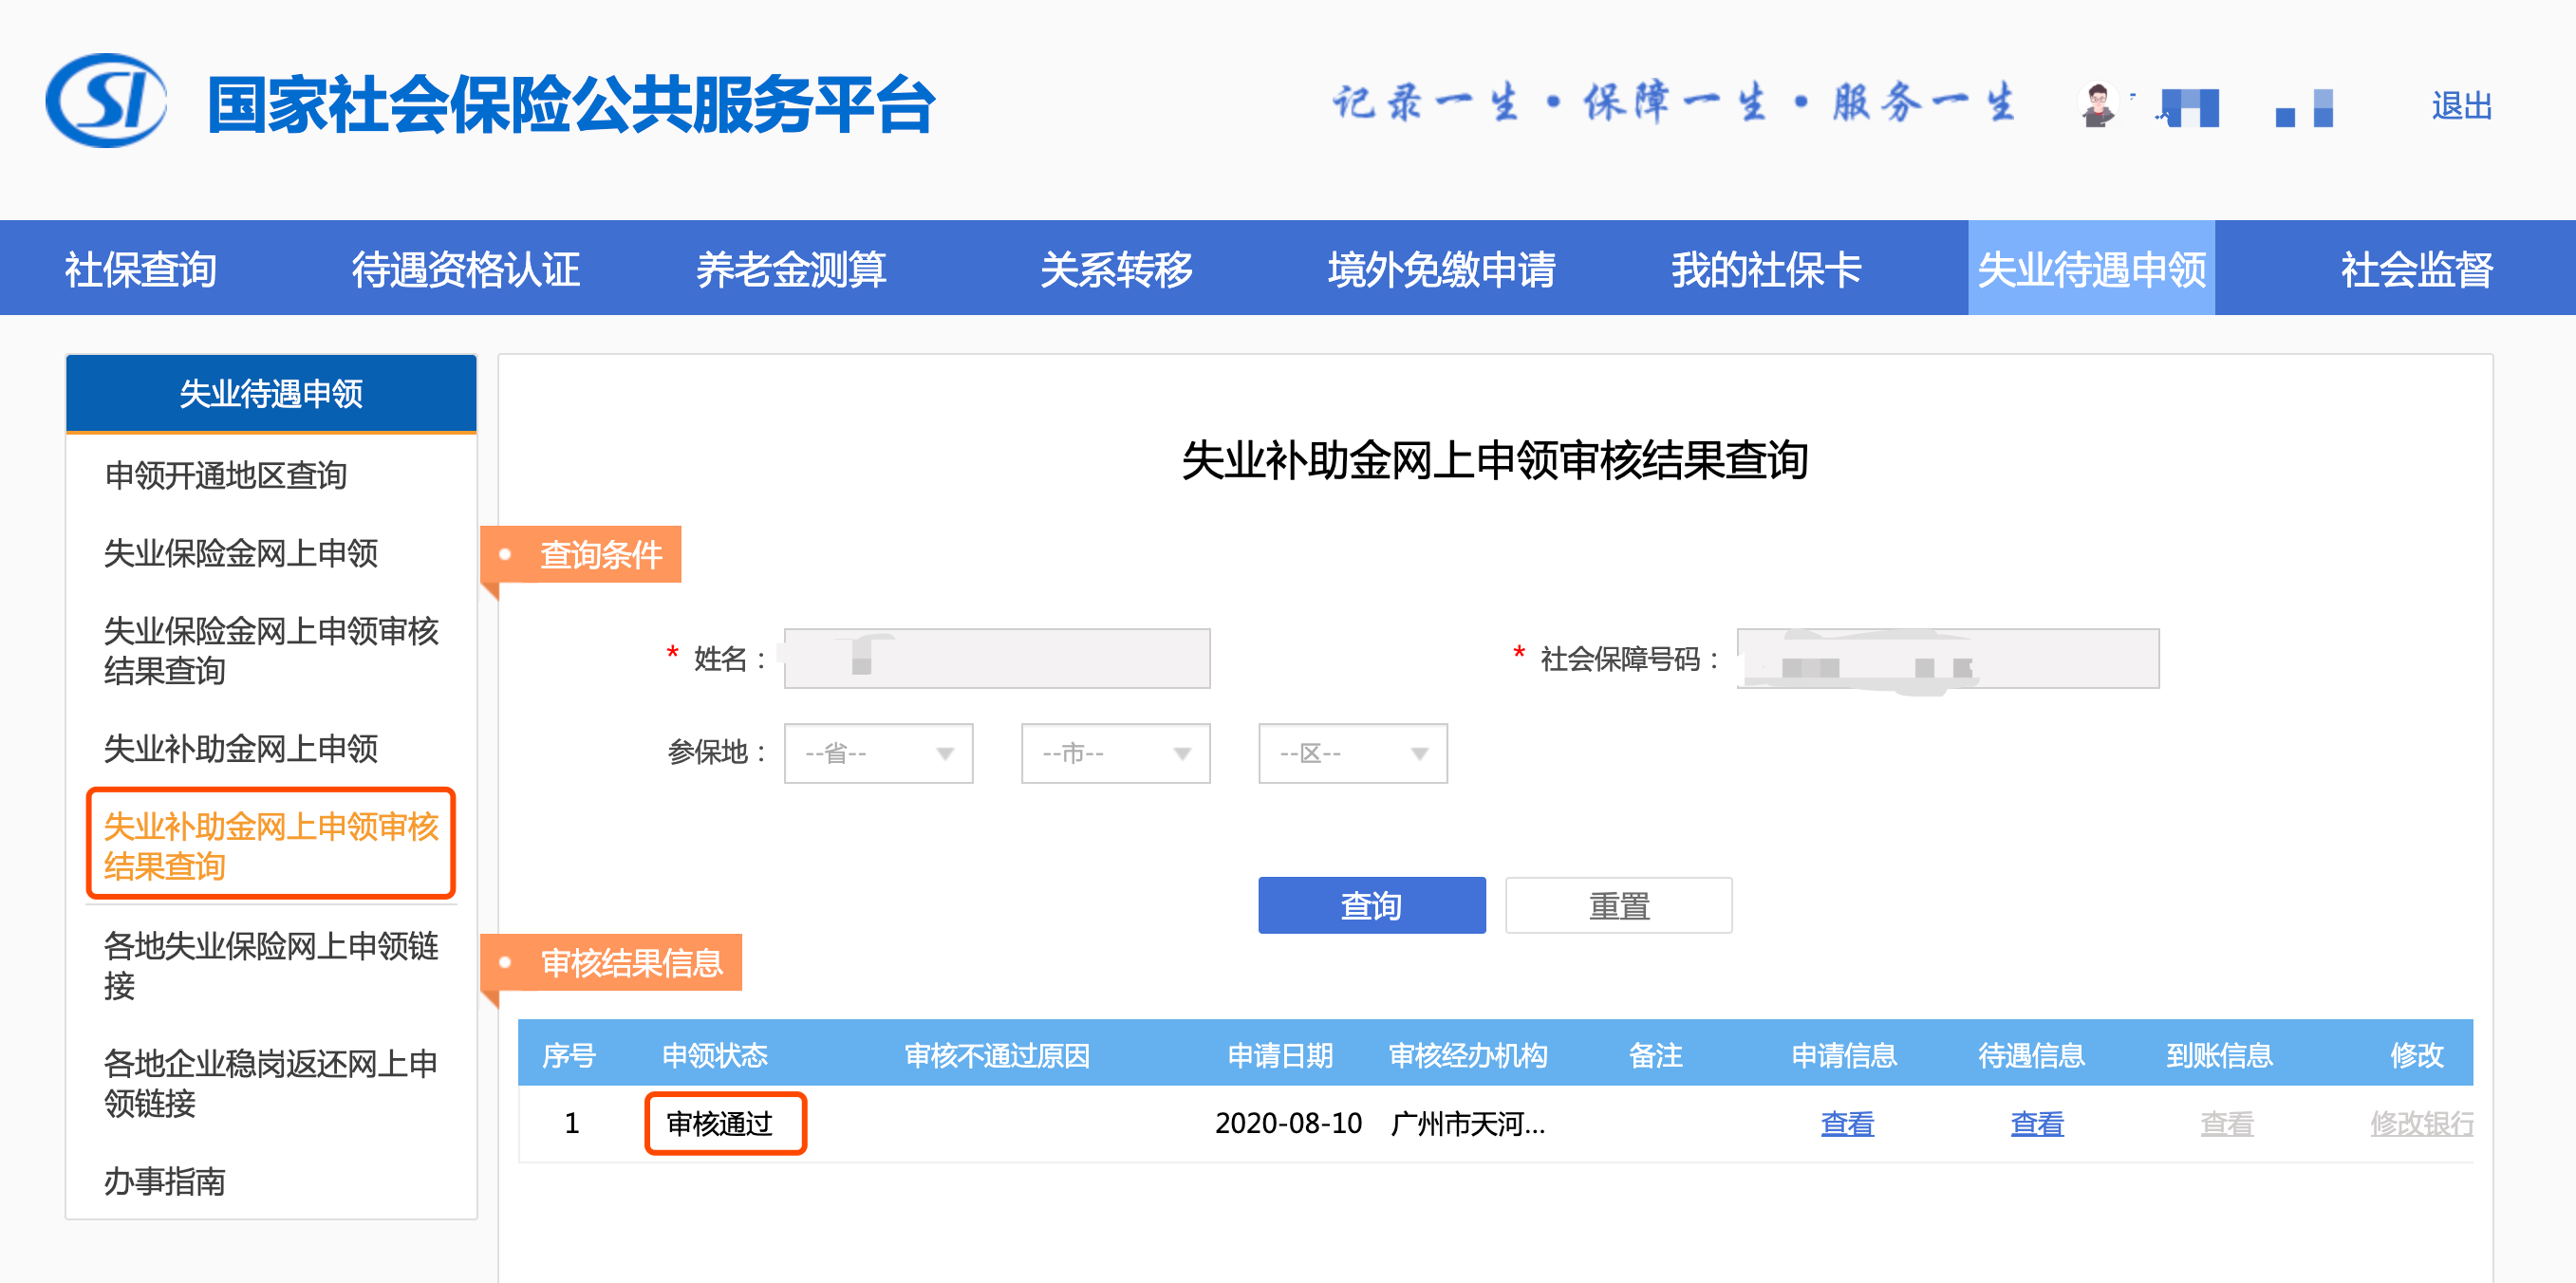
Task: Click 查看 under the 申请信息 column
Action: 1846,1123
